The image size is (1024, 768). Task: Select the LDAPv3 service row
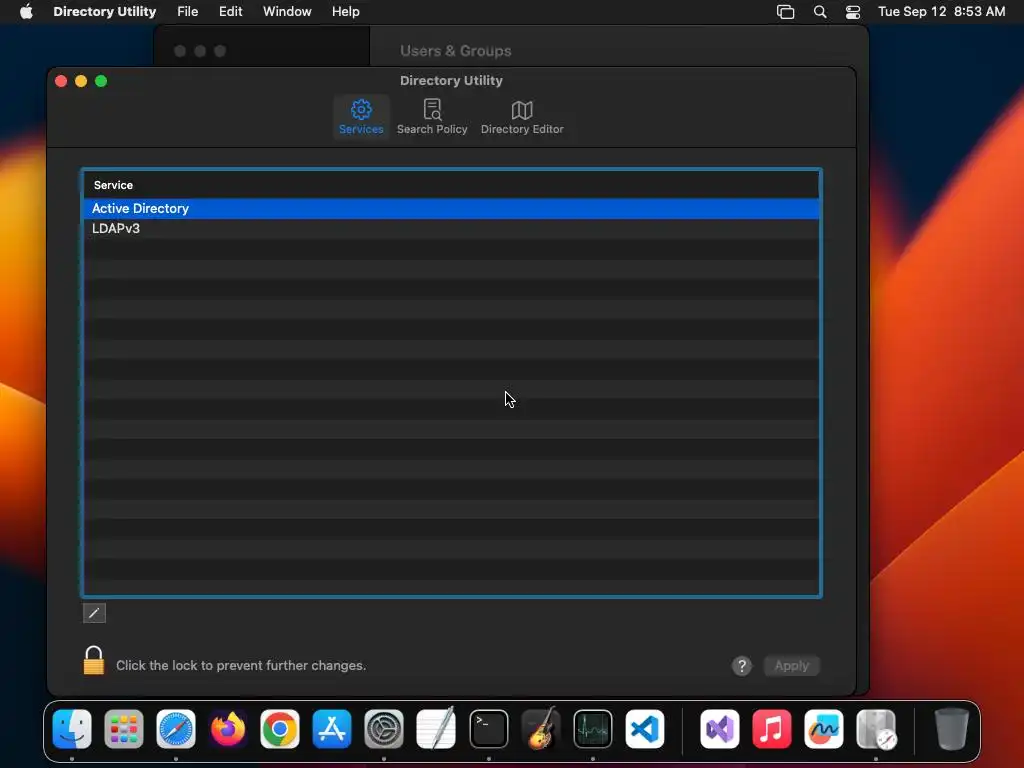451,229
